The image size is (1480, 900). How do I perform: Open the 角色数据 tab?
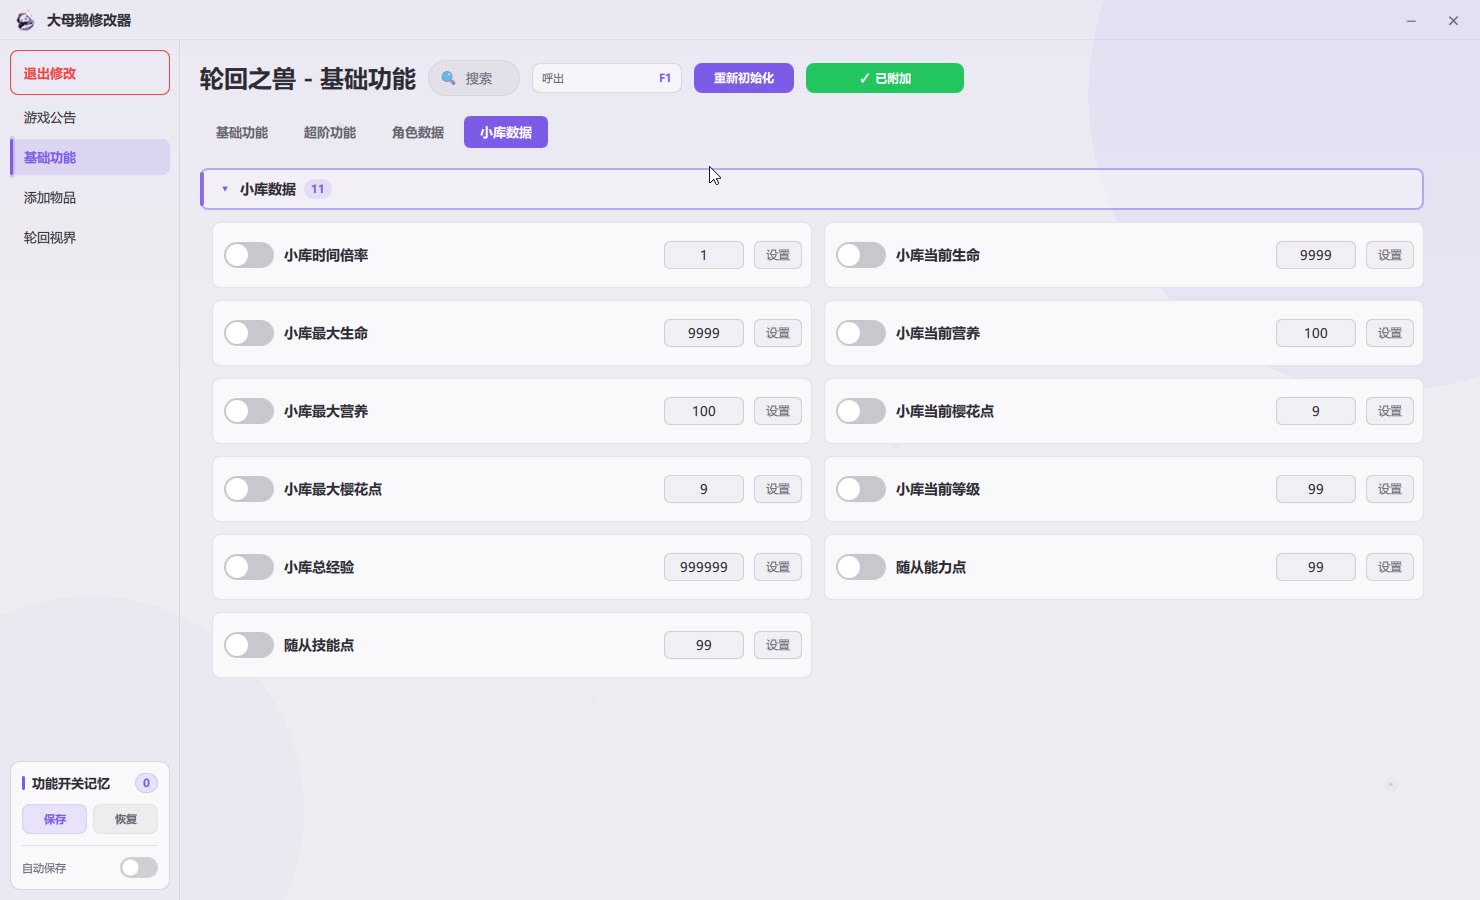418,132
